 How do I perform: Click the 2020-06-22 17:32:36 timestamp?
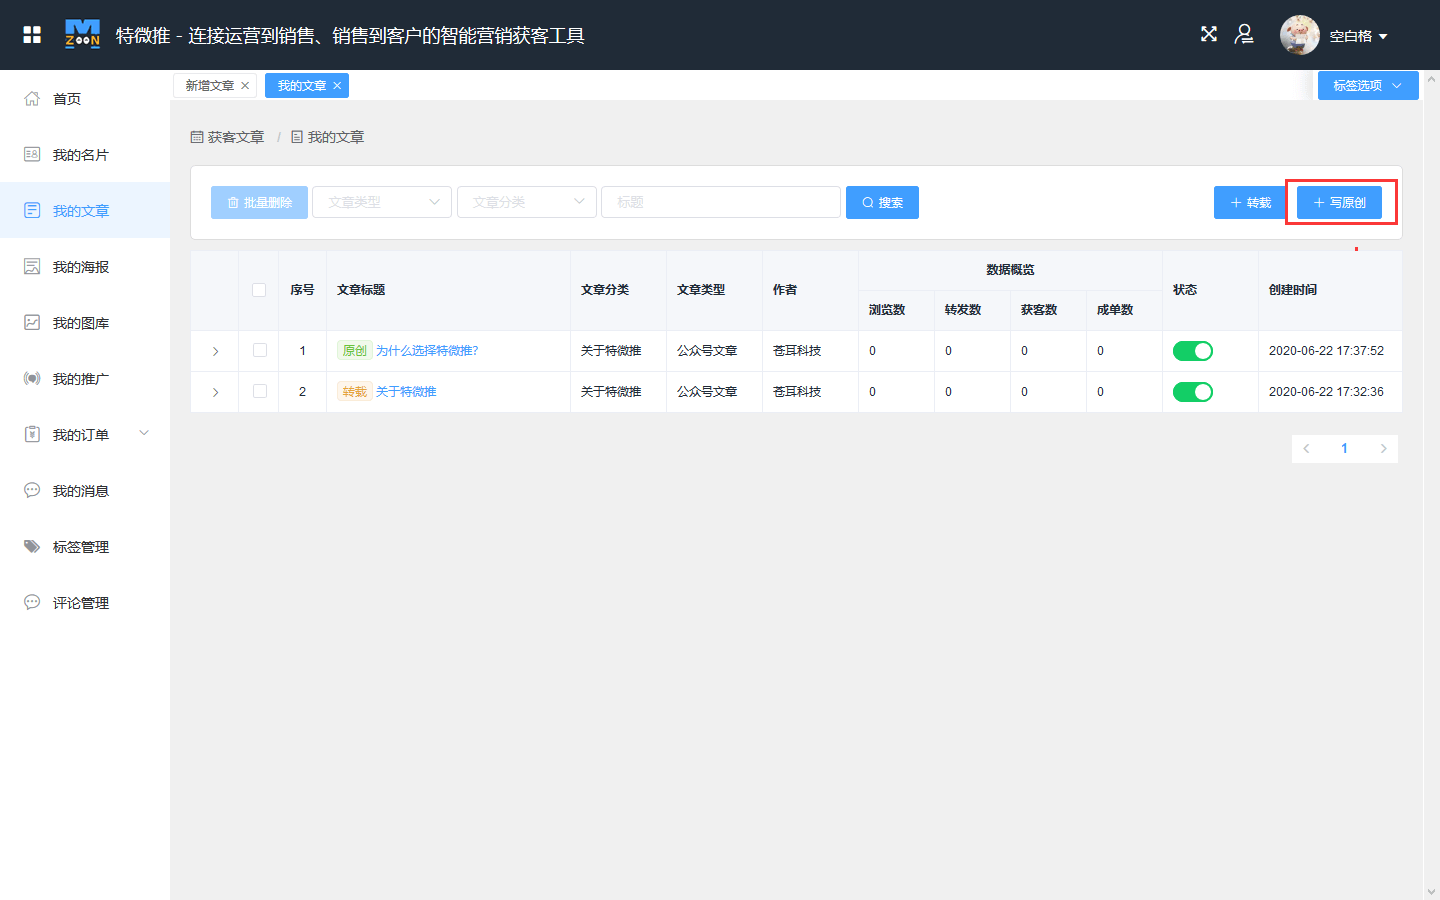[1326, 392]
